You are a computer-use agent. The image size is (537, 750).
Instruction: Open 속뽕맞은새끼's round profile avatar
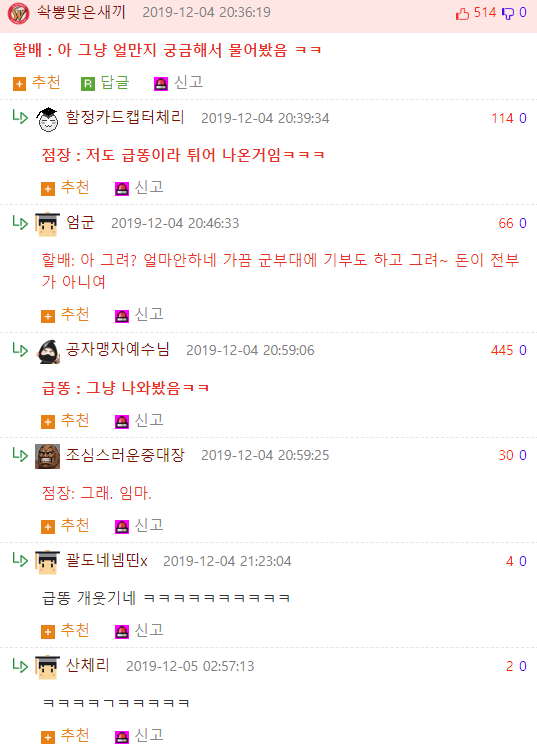point(19,13)
